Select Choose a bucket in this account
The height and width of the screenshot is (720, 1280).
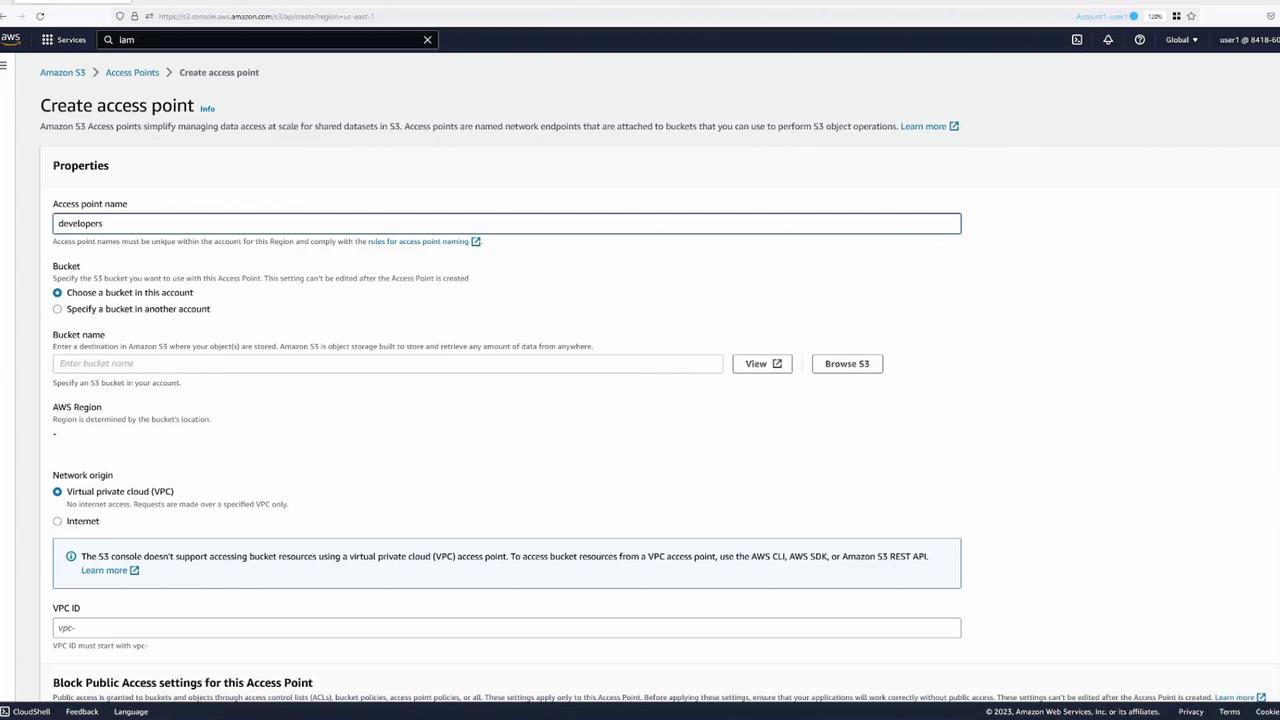tap(57, 293)
